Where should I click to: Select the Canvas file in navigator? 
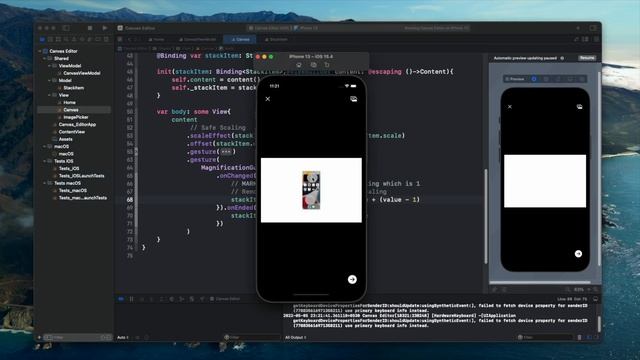(71, 110)
